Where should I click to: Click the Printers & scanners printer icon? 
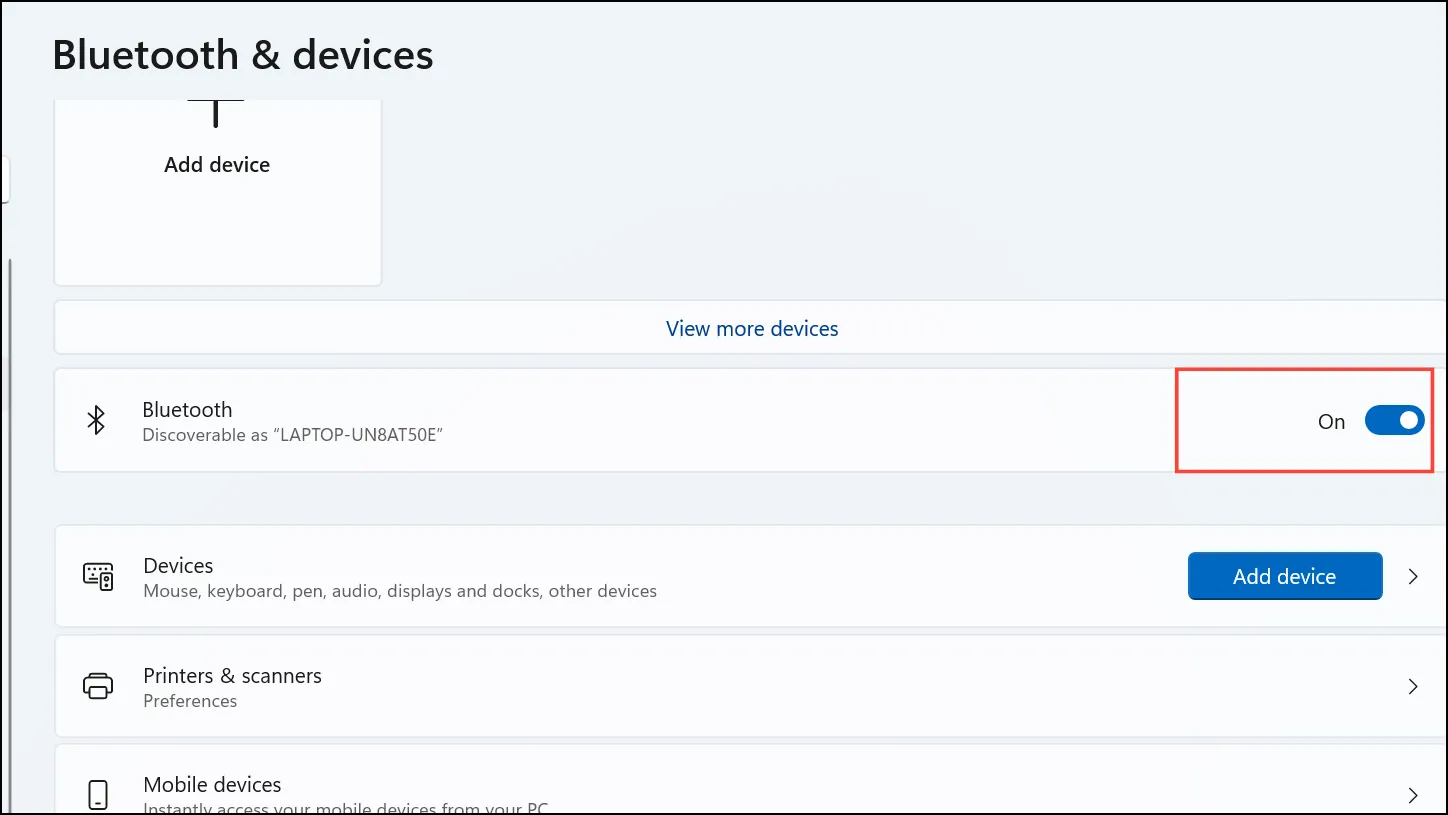[x=98, y=686]
